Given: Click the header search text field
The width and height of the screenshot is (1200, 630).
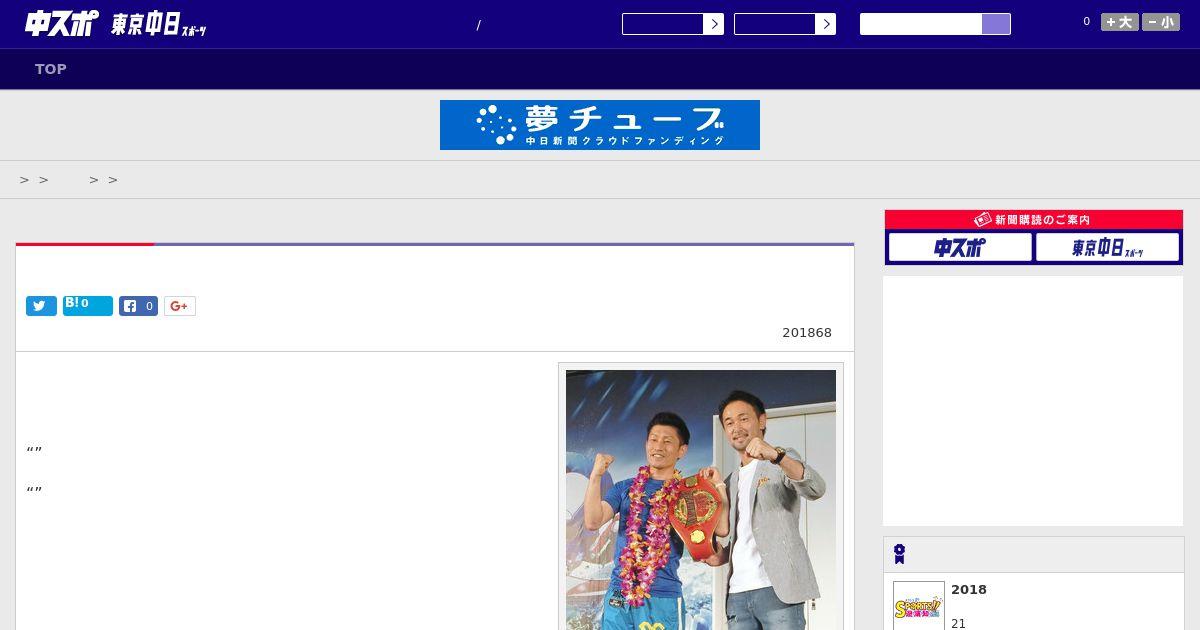Looking at the screenshot, I should (921, 24).
